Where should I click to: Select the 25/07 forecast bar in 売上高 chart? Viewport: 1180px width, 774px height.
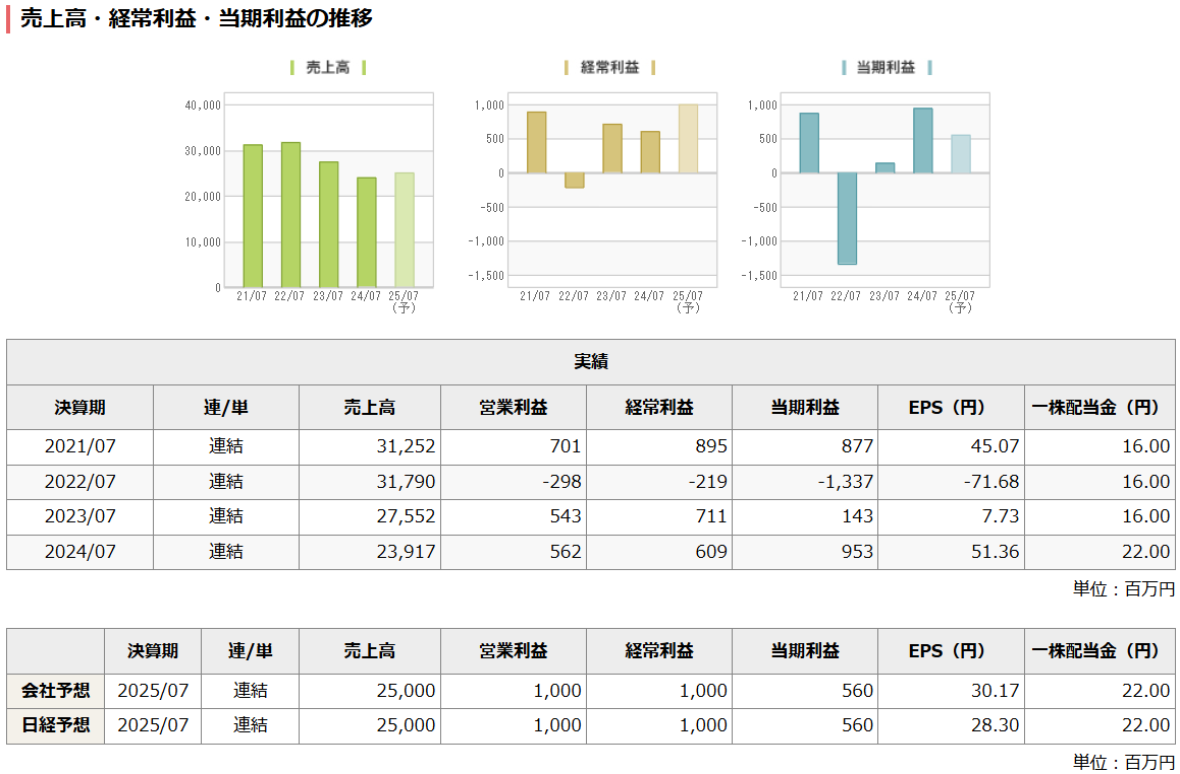pyautogui.click(x=404, y=230)
